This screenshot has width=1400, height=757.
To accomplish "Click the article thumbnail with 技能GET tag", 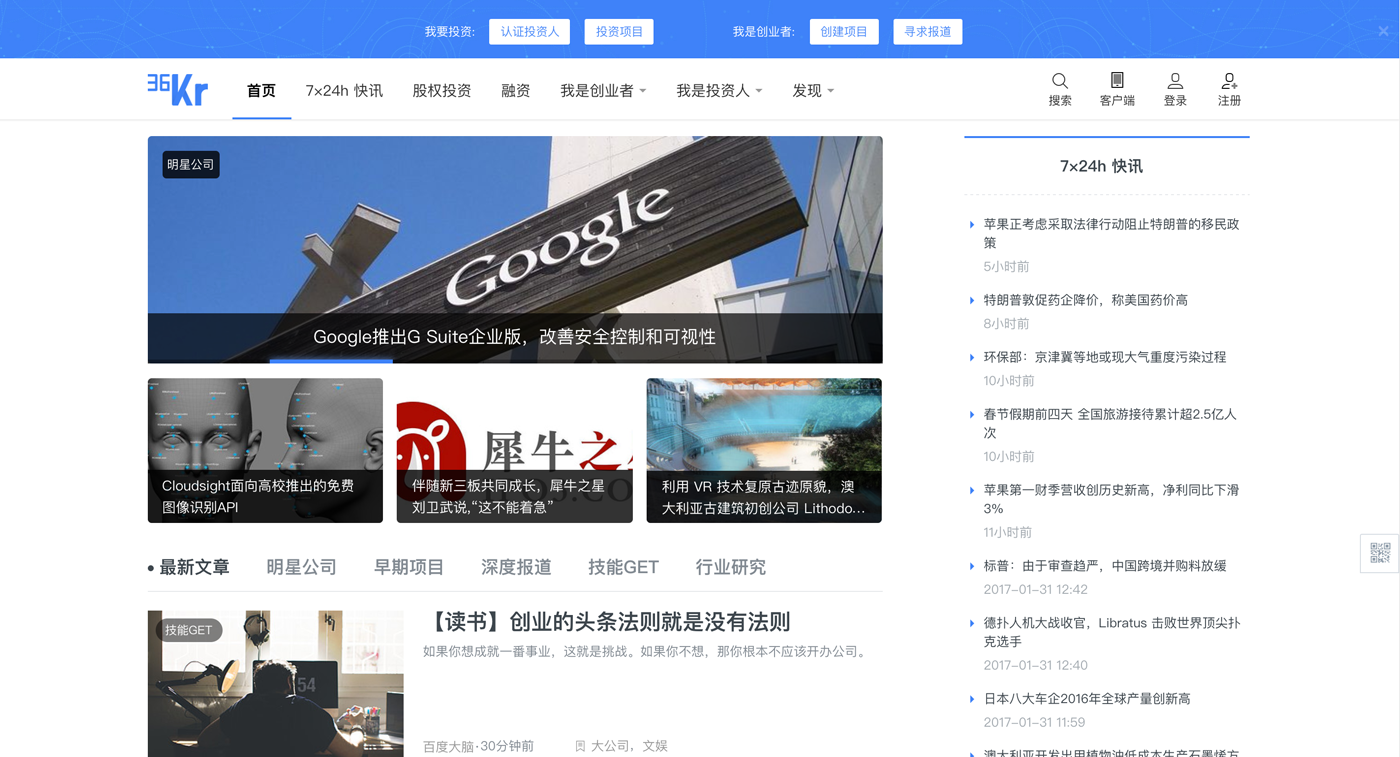I will click(275, 684).
